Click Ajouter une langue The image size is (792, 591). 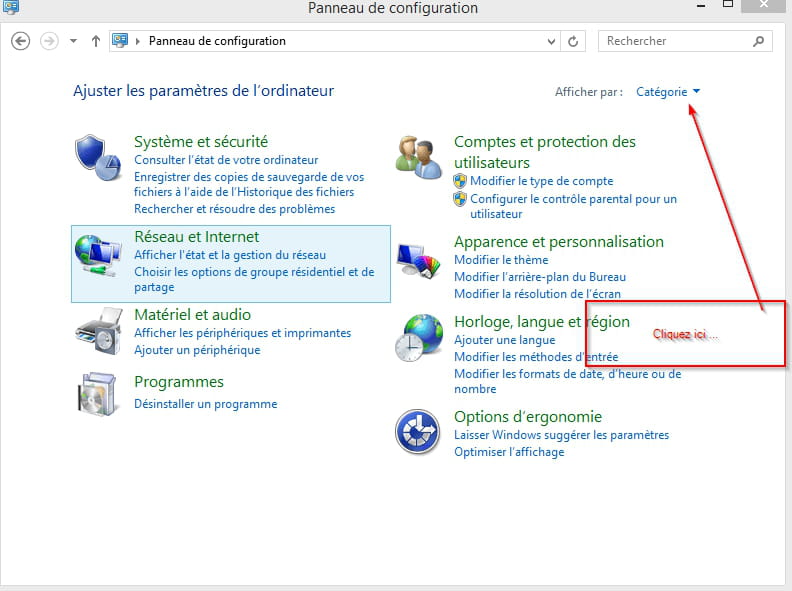click(x=505, y=340)
